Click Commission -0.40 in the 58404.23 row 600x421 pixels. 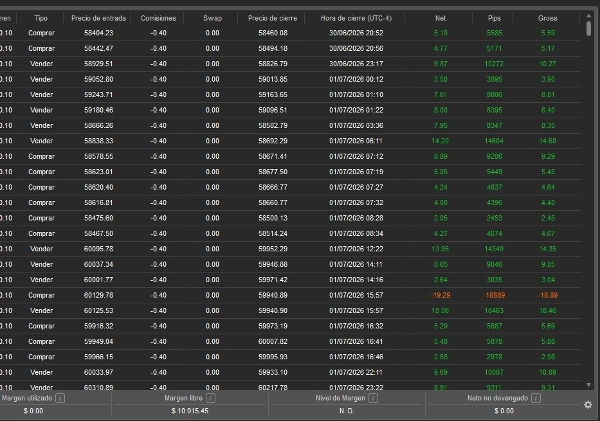pos(158,33)
